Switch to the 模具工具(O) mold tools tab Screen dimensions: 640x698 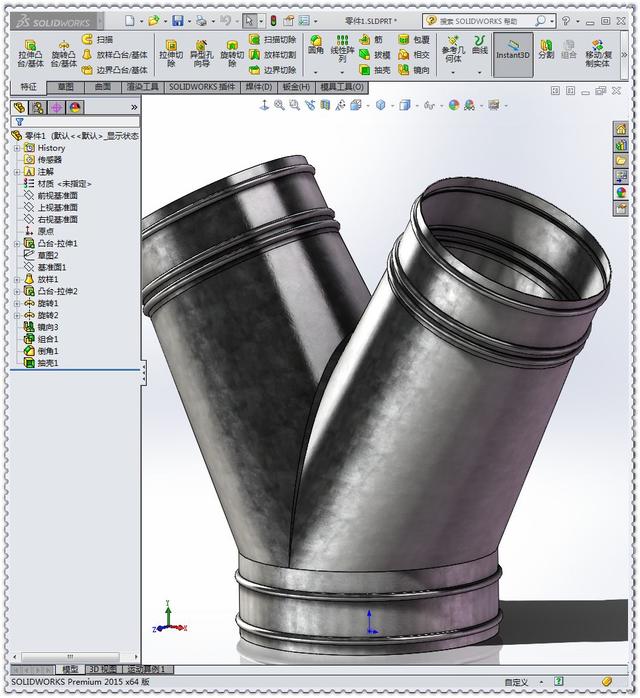pos(342,87)
